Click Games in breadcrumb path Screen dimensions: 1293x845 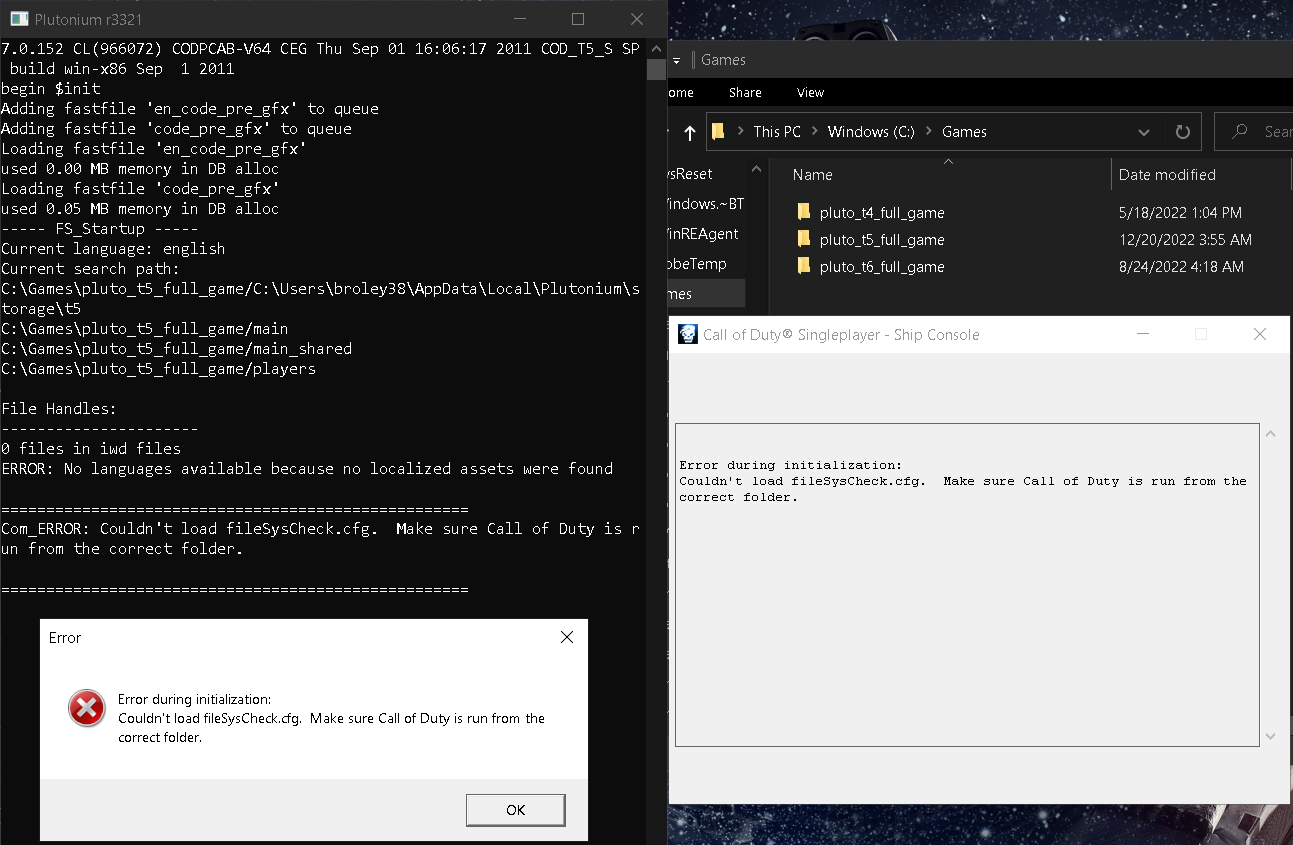(x=964, y=132)
